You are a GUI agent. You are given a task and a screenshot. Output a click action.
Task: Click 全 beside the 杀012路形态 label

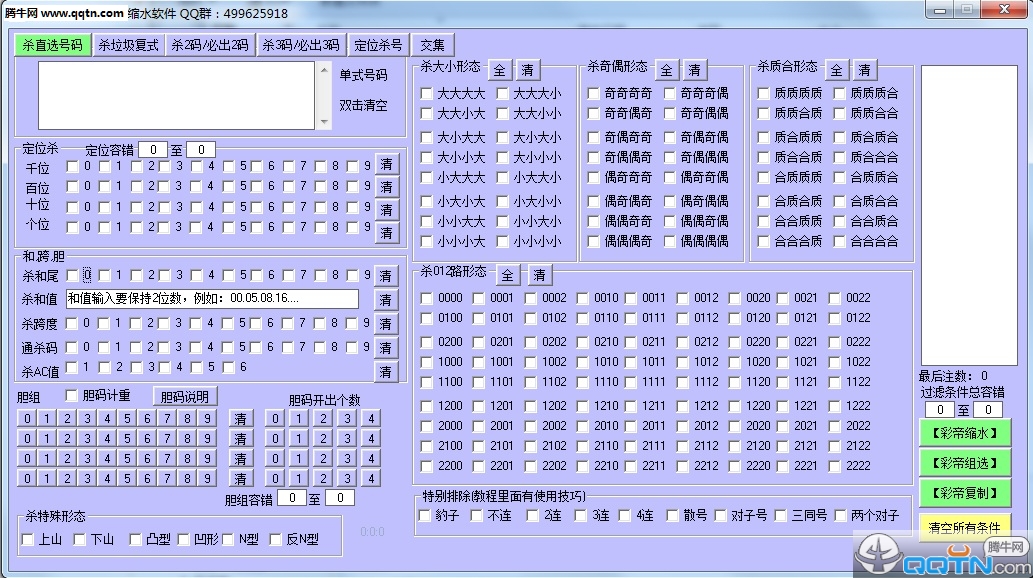point(507,274)
